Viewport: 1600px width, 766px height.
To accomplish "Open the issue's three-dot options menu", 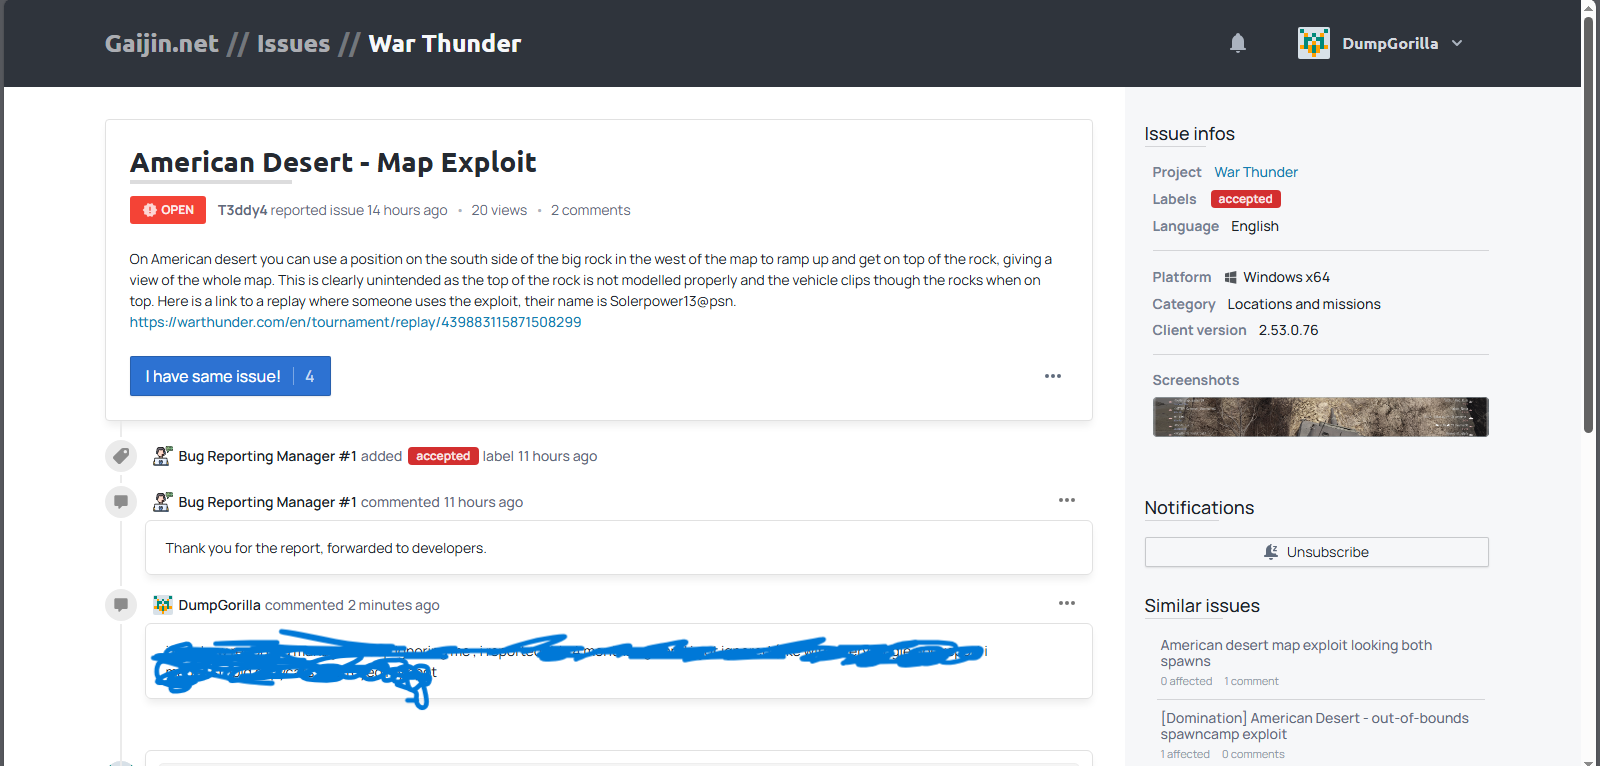I will click(x=1052, y=376).
